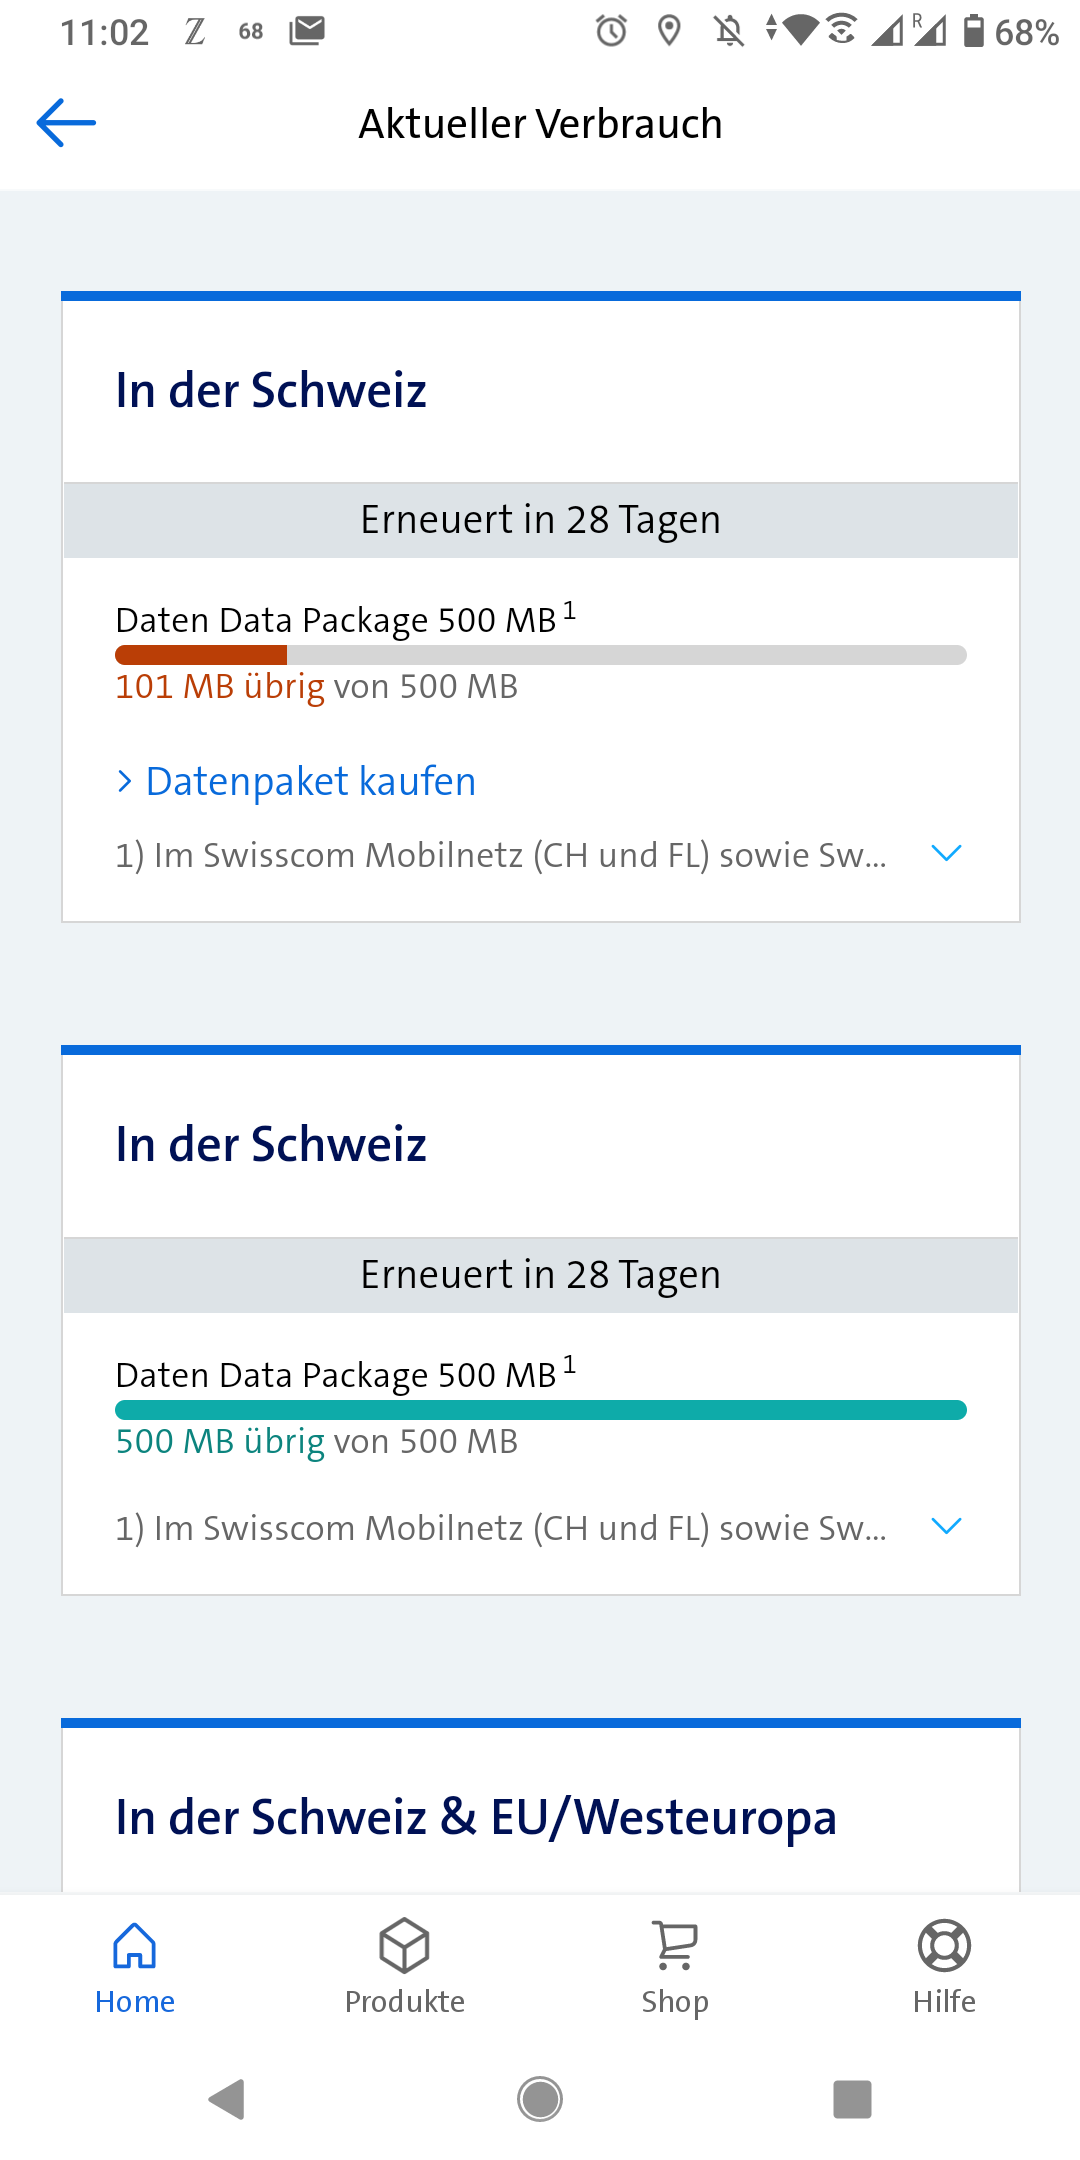1080x2160 pixels.
Task: Expand footnote in first Schweiz card
Action: tap(945, 853)
